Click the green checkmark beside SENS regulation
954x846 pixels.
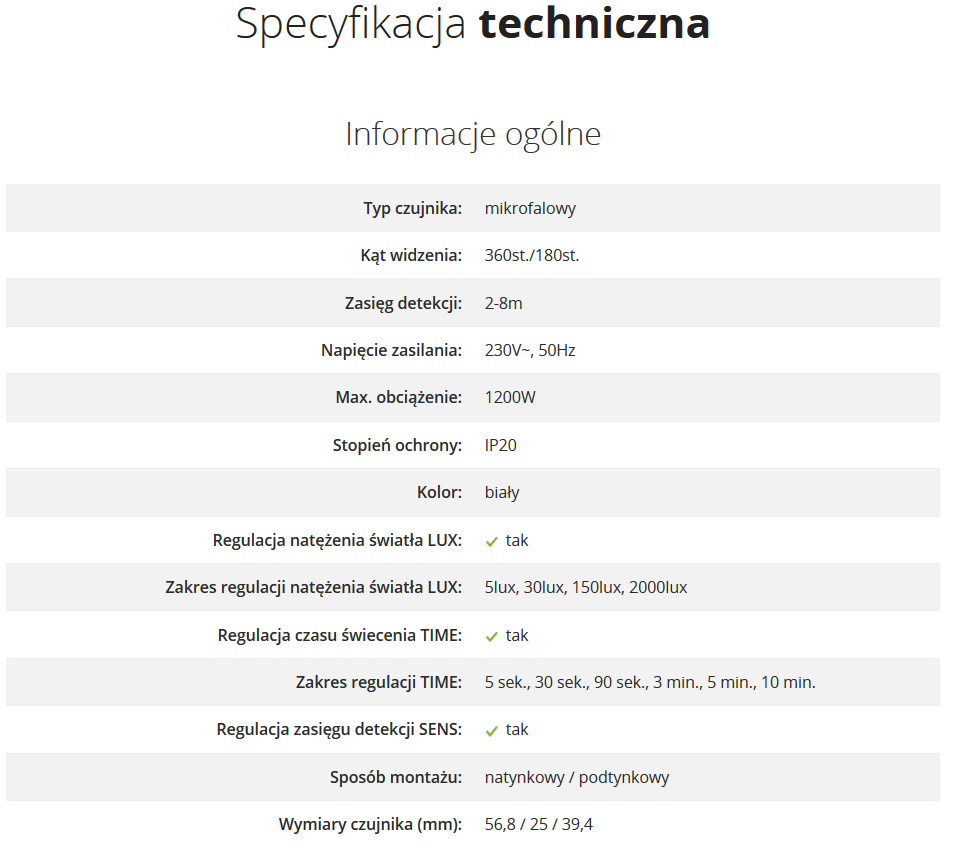coord(492,731)
